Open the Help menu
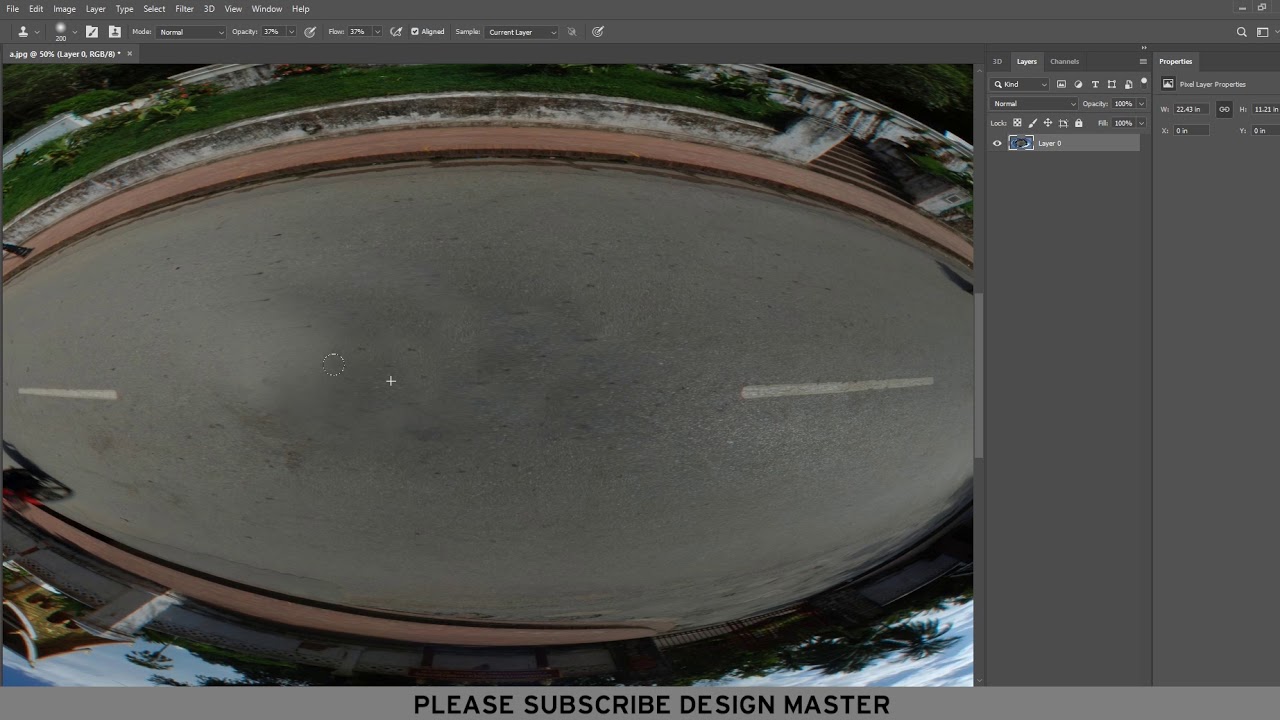Image resolution: width=1280 pixels, height=720 pixels. pos(301,9)
